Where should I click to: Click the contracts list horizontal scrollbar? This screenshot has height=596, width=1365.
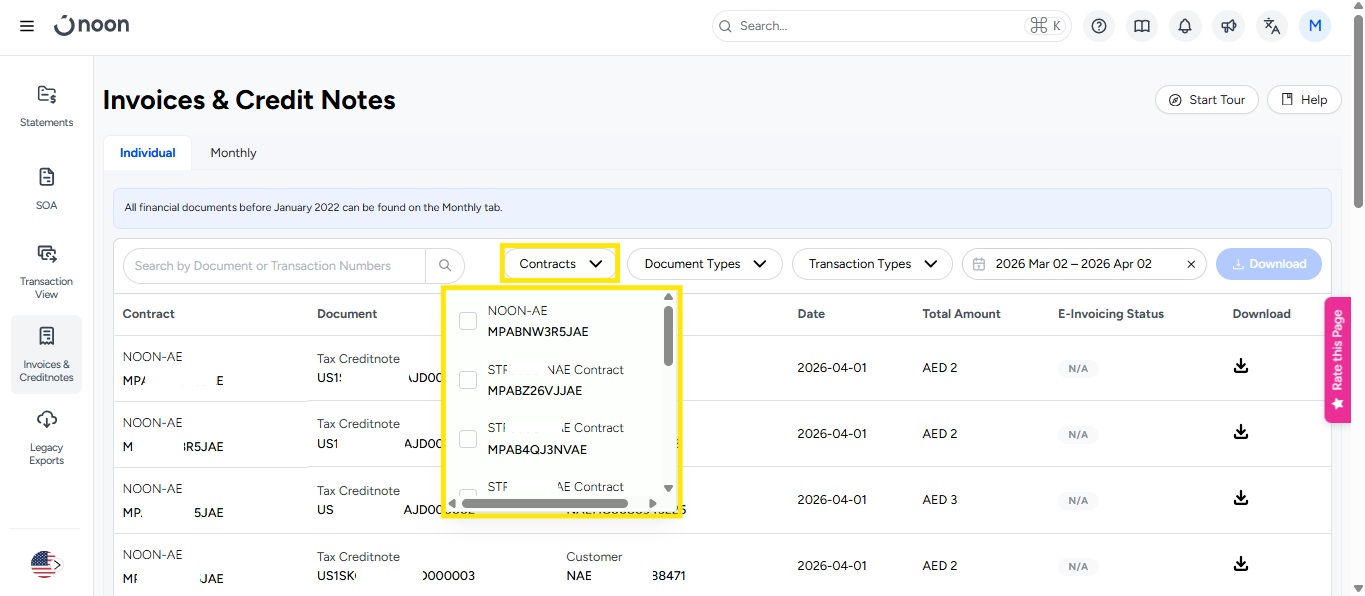(x=544, y=503)
